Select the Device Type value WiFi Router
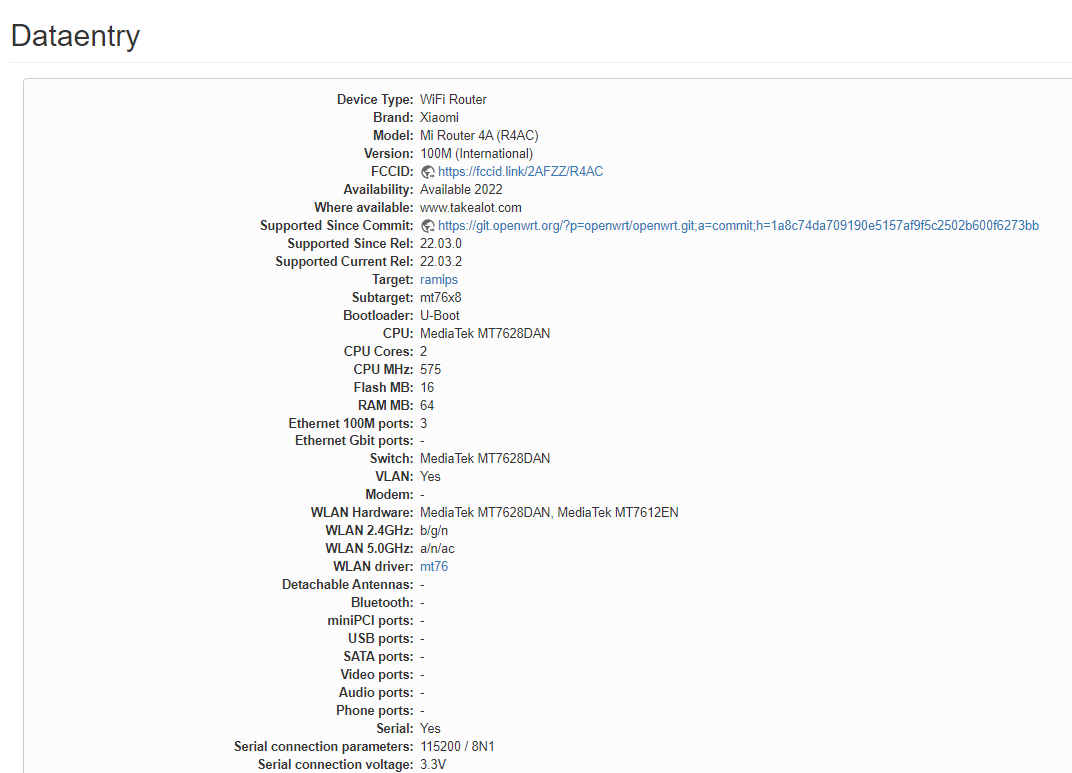 click(453, 100)
